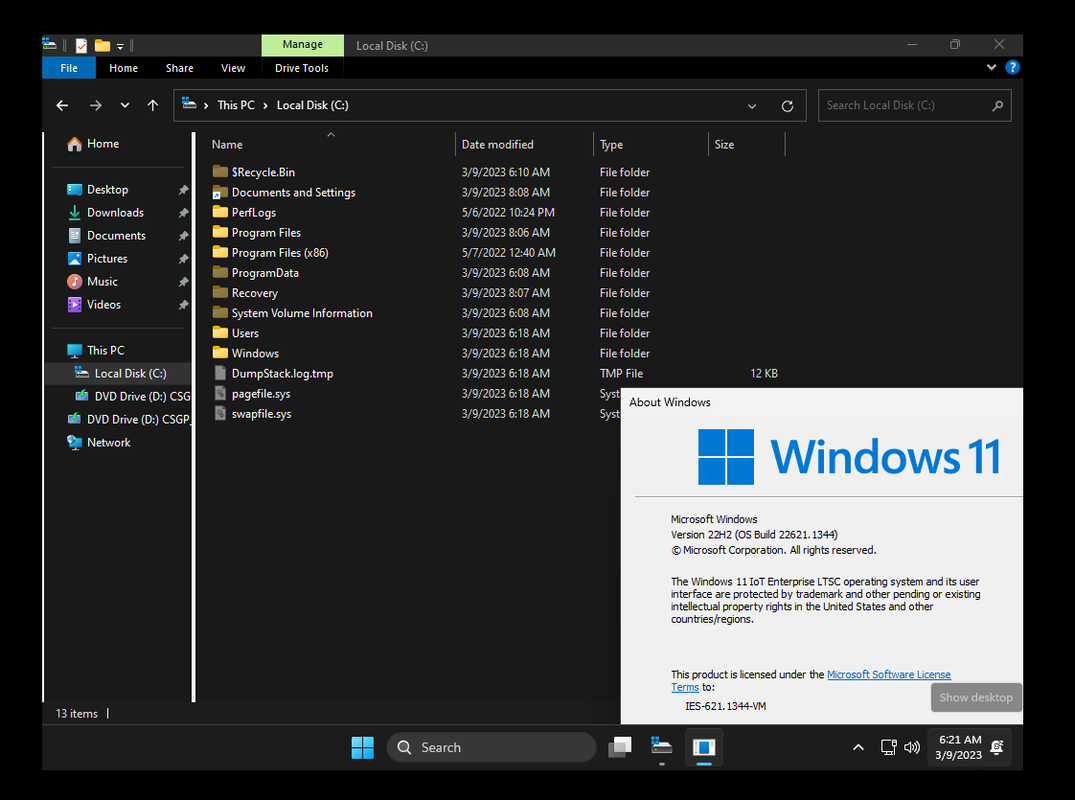Select the Users folder icon
Viewport: 1075px width, 800px height.
click(x=220, y=332)
